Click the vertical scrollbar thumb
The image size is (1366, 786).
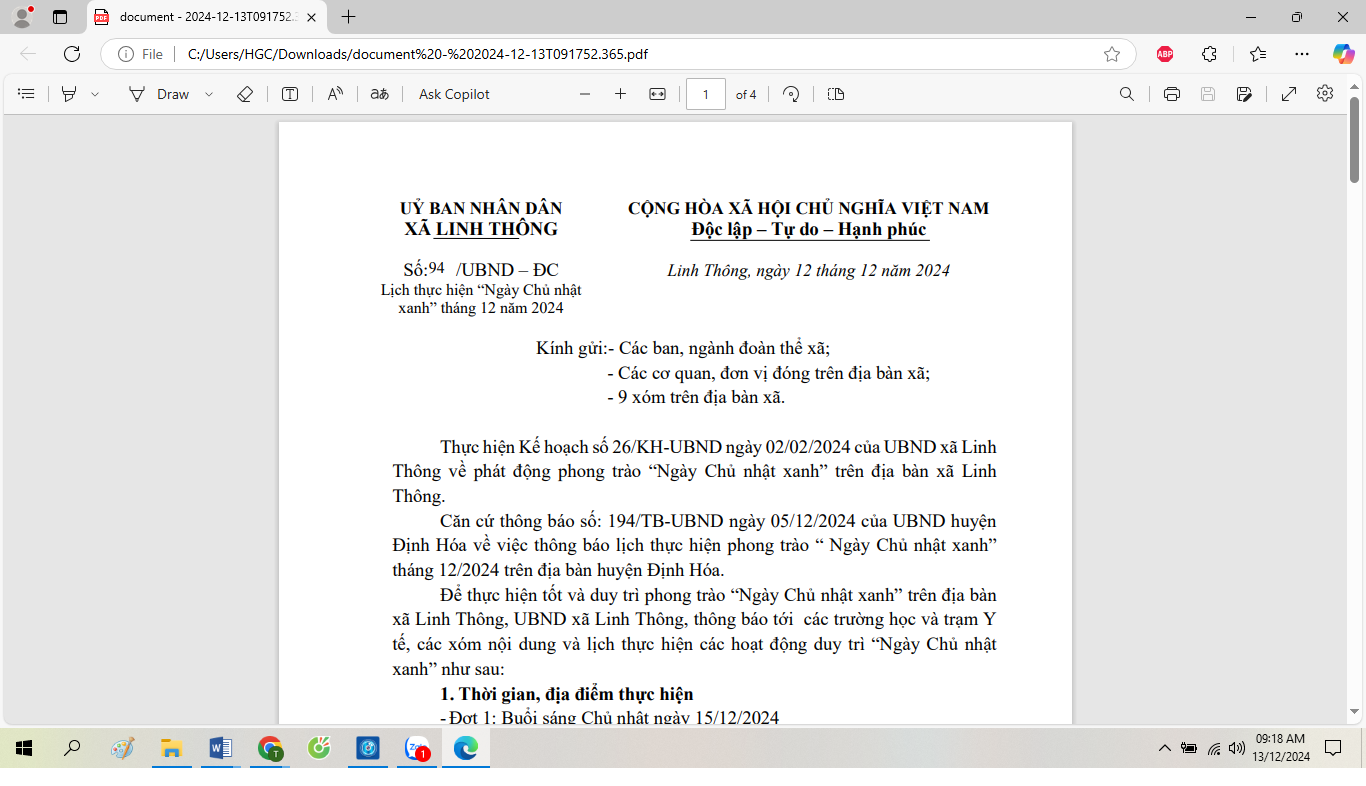(1355, 139)
